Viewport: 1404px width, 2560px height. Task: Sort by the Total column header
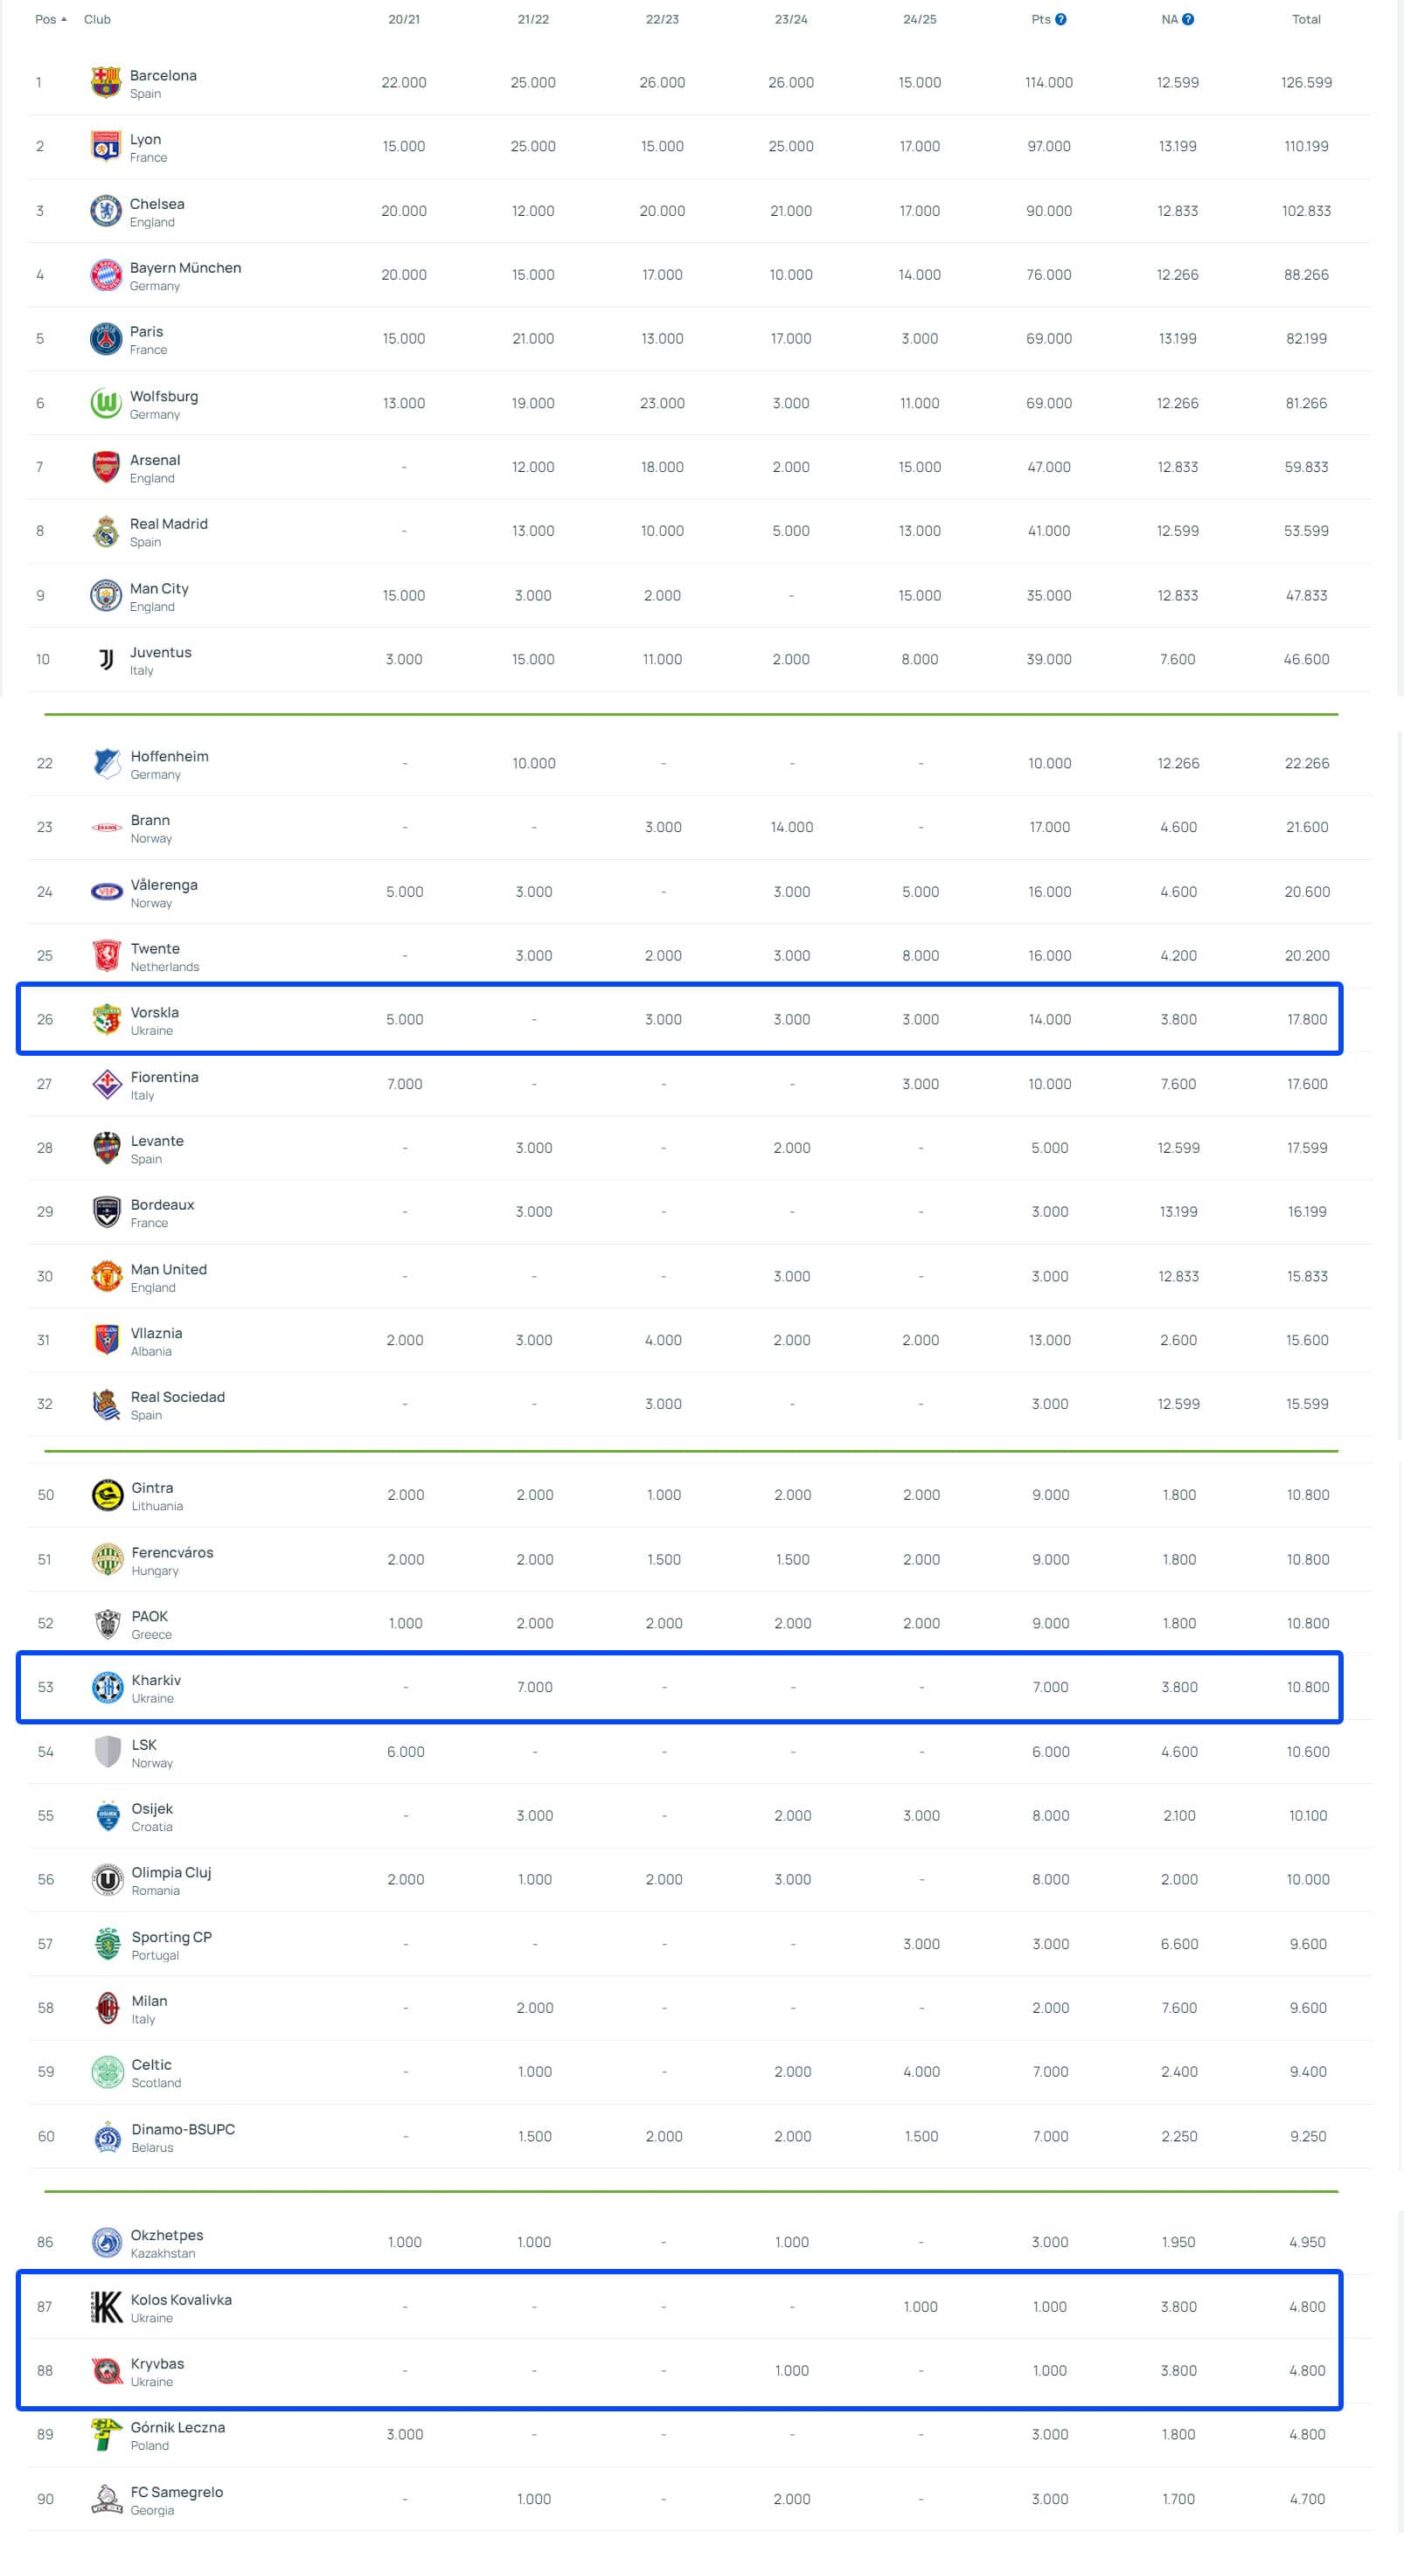click(1306, 19)
